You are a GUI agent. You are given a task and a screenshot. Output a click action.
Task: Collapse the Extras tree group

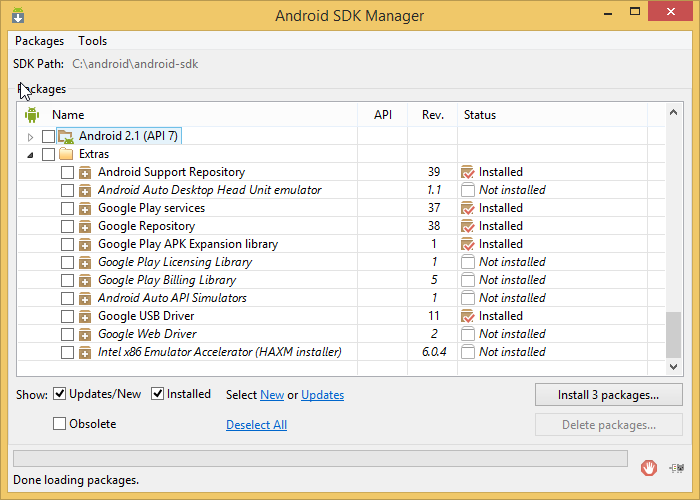coord(30,154)
